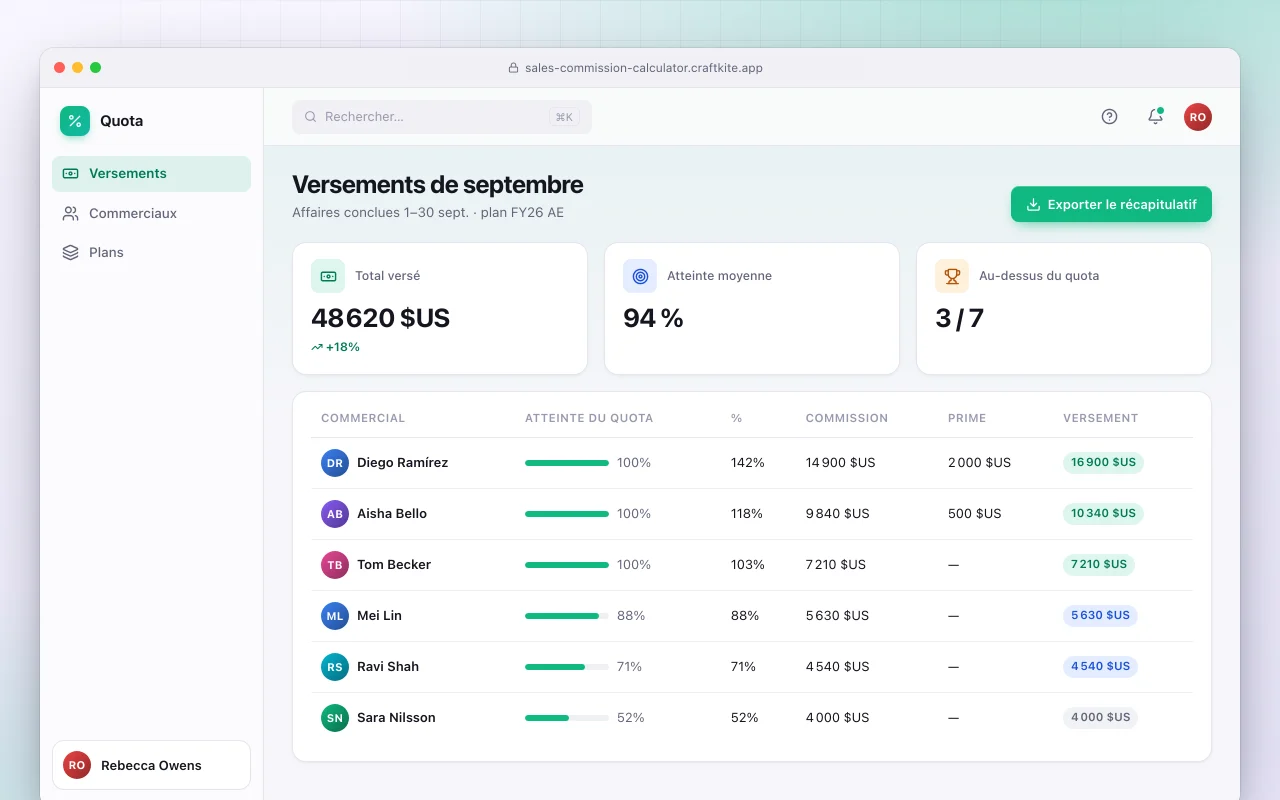The image size is (1280, 800).
Task: Focus the Rechercher search field
Action: coord(442,117)
